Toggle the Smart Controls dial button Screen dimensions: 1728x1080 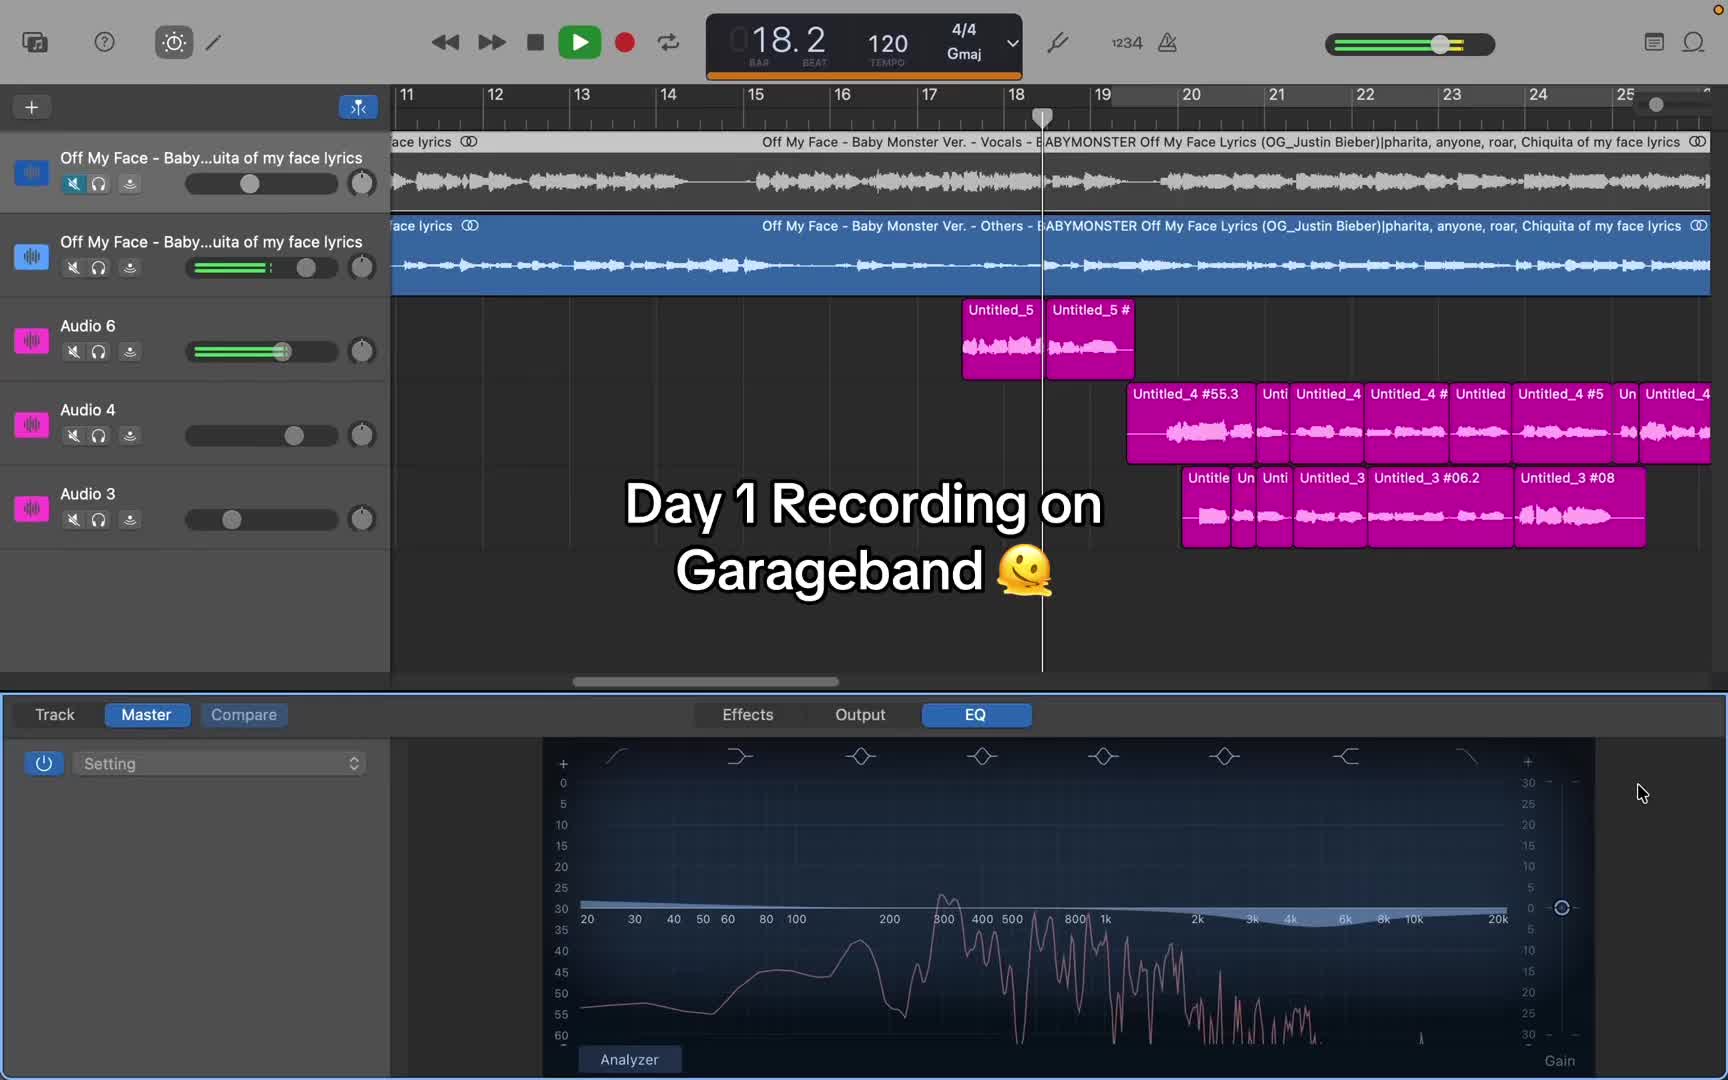coord(174,42)
